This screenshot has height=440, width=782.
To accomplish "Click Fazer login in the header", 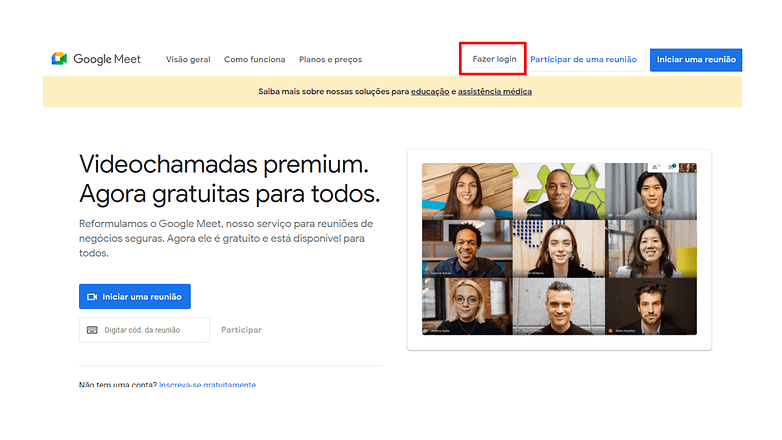I will pos(494,59).
